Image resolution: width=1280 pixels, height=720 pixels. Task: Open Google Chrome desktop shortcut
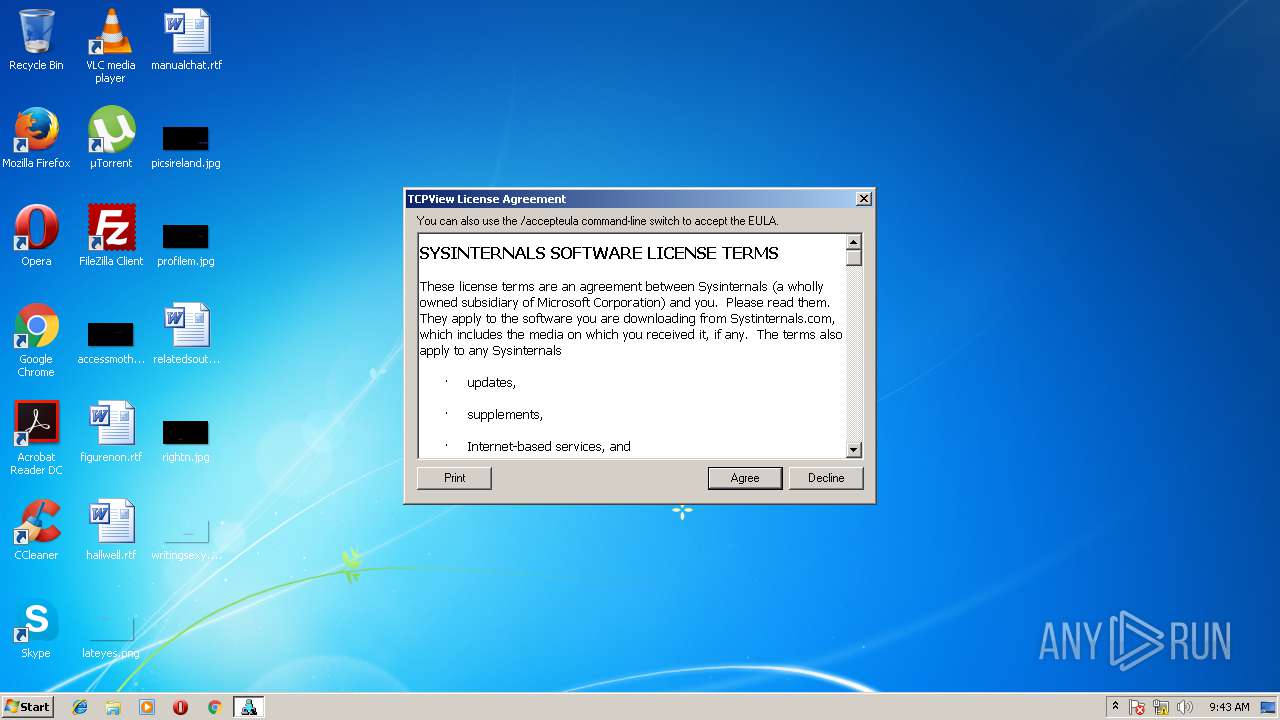(x=36, y=340)
